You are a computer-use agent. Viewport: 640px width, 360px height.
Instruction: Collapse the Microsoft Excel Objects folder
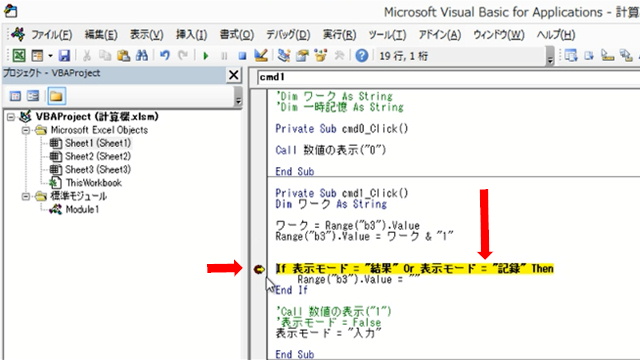point(25,131)
